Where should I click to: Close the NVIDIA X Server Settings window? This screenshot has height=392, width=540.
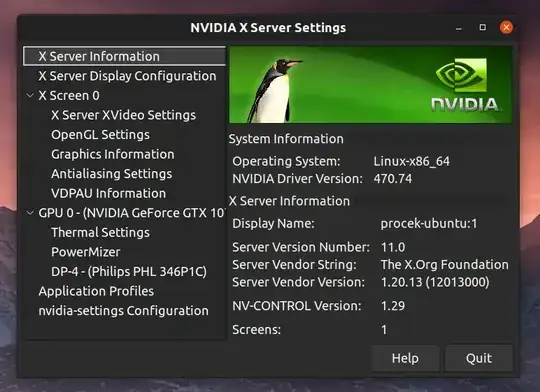tap(506, 27)
